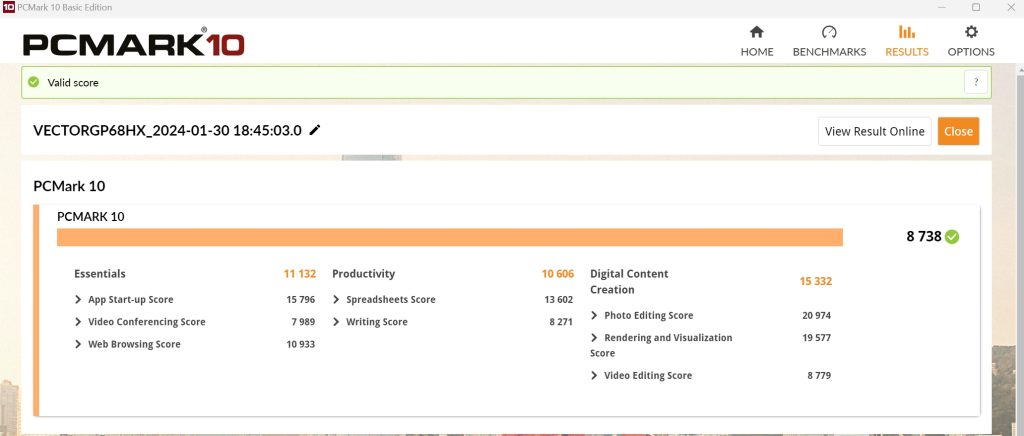
Task: Click the green check beside 8 738
Action: click(x=952, y=237)
